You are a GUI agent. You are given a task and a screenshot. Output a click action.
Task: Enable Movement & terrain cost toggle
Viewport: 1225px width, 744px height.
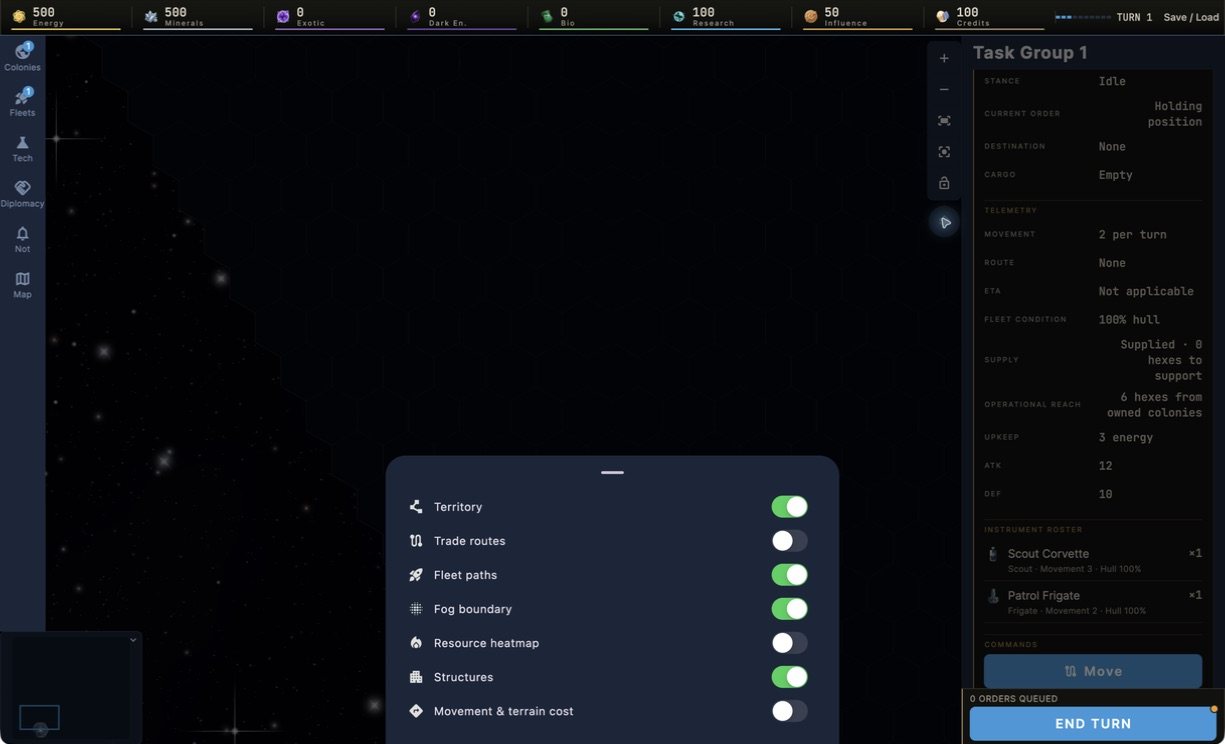789,711
